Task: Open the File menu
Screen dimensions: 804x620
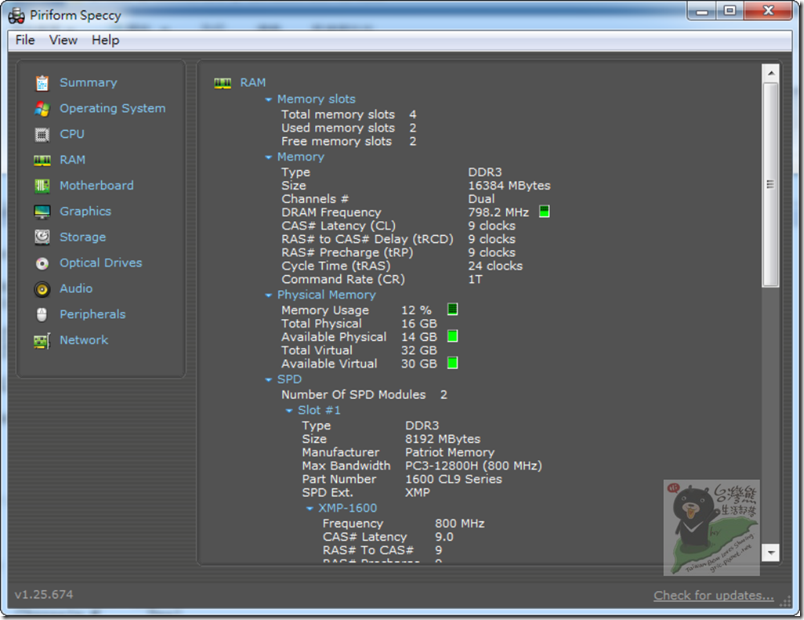Action: point(25,40)
